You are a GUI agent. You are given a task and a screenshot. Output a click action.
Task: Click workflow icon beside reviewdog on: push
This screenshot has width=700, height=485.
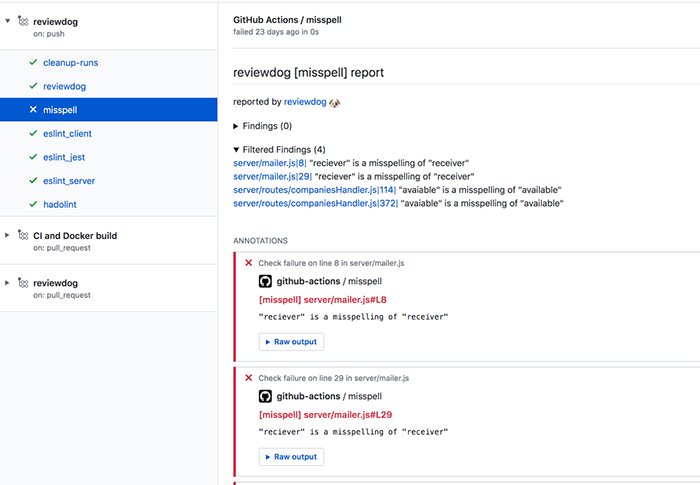pyautogui.click(x=23, y=21)
